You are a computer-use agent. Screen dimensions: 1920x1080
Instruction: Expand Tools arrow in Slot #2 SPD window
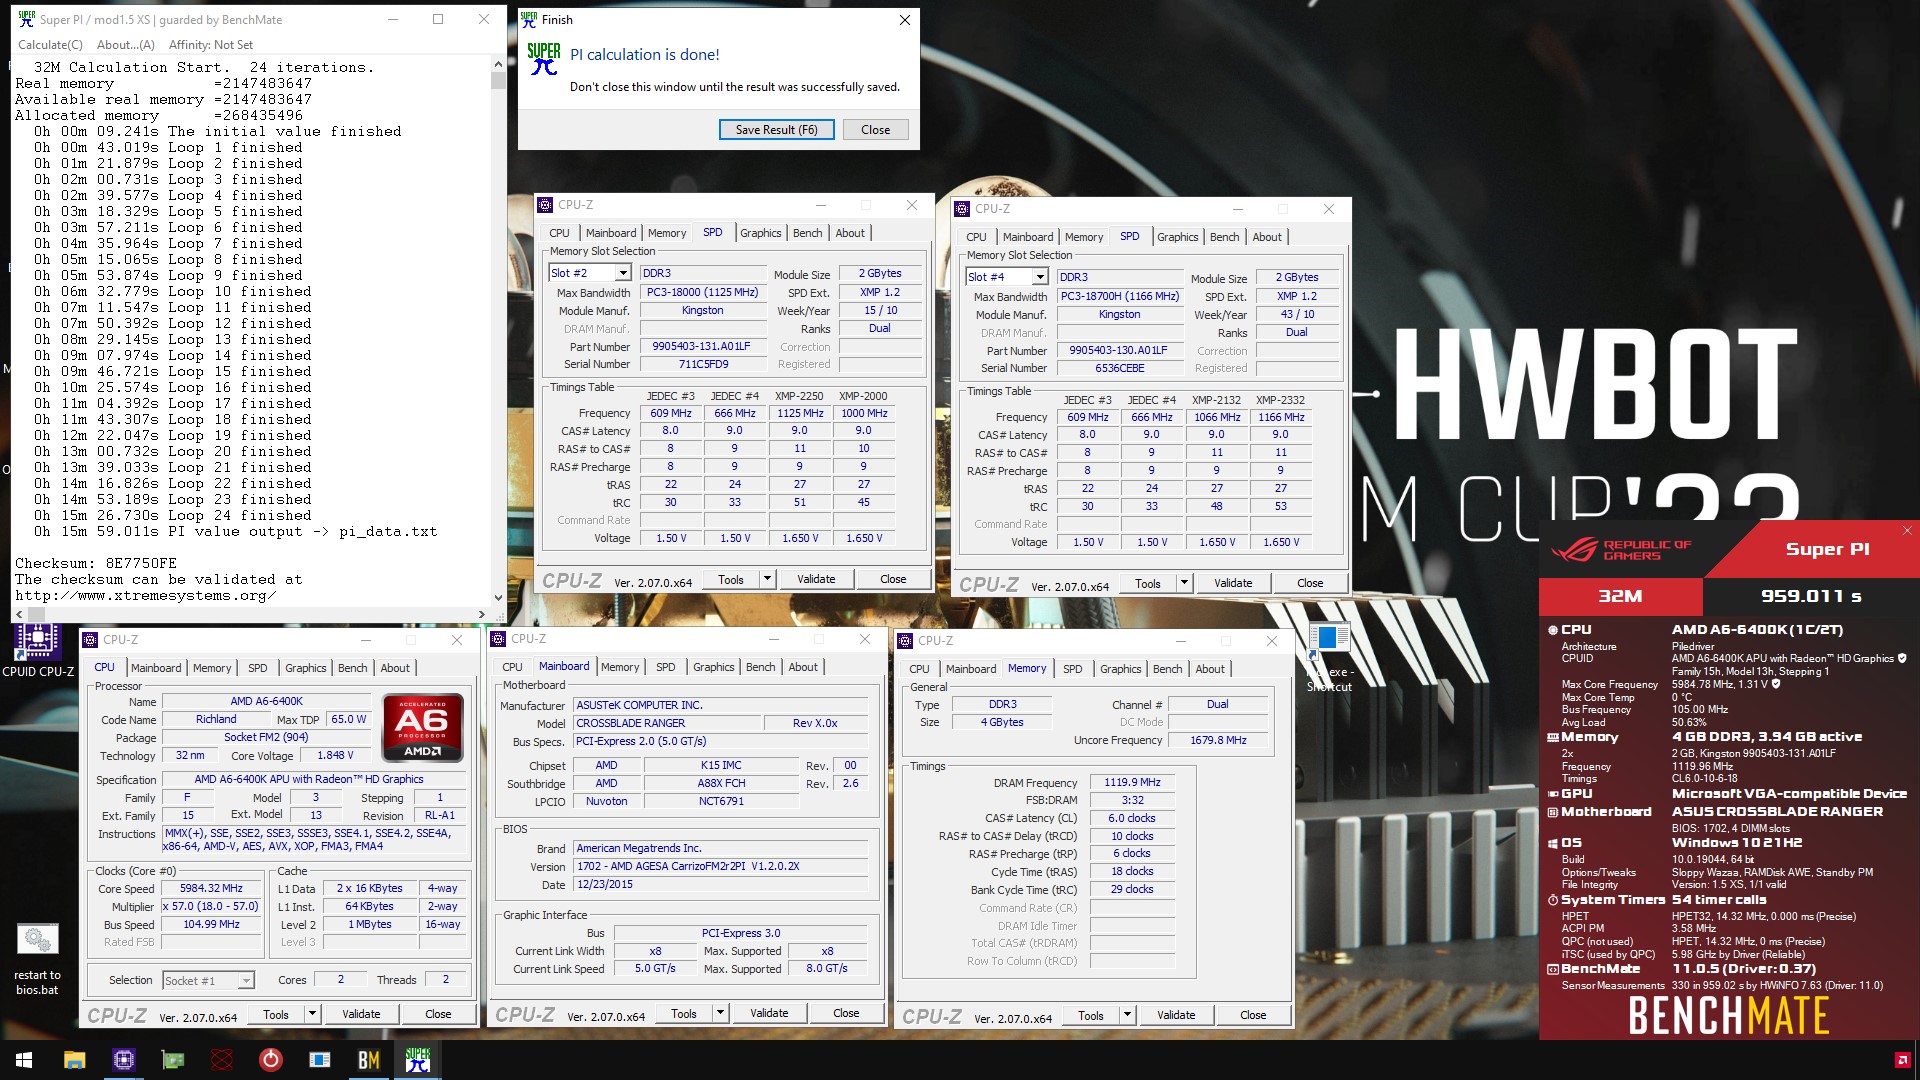[767, 579]
